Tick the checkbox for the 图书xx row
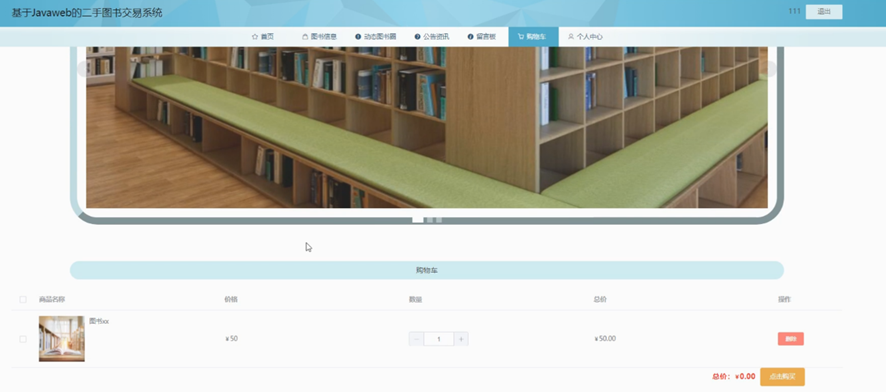The height and width of the screenshot is (392, 886). click(23, 339)
